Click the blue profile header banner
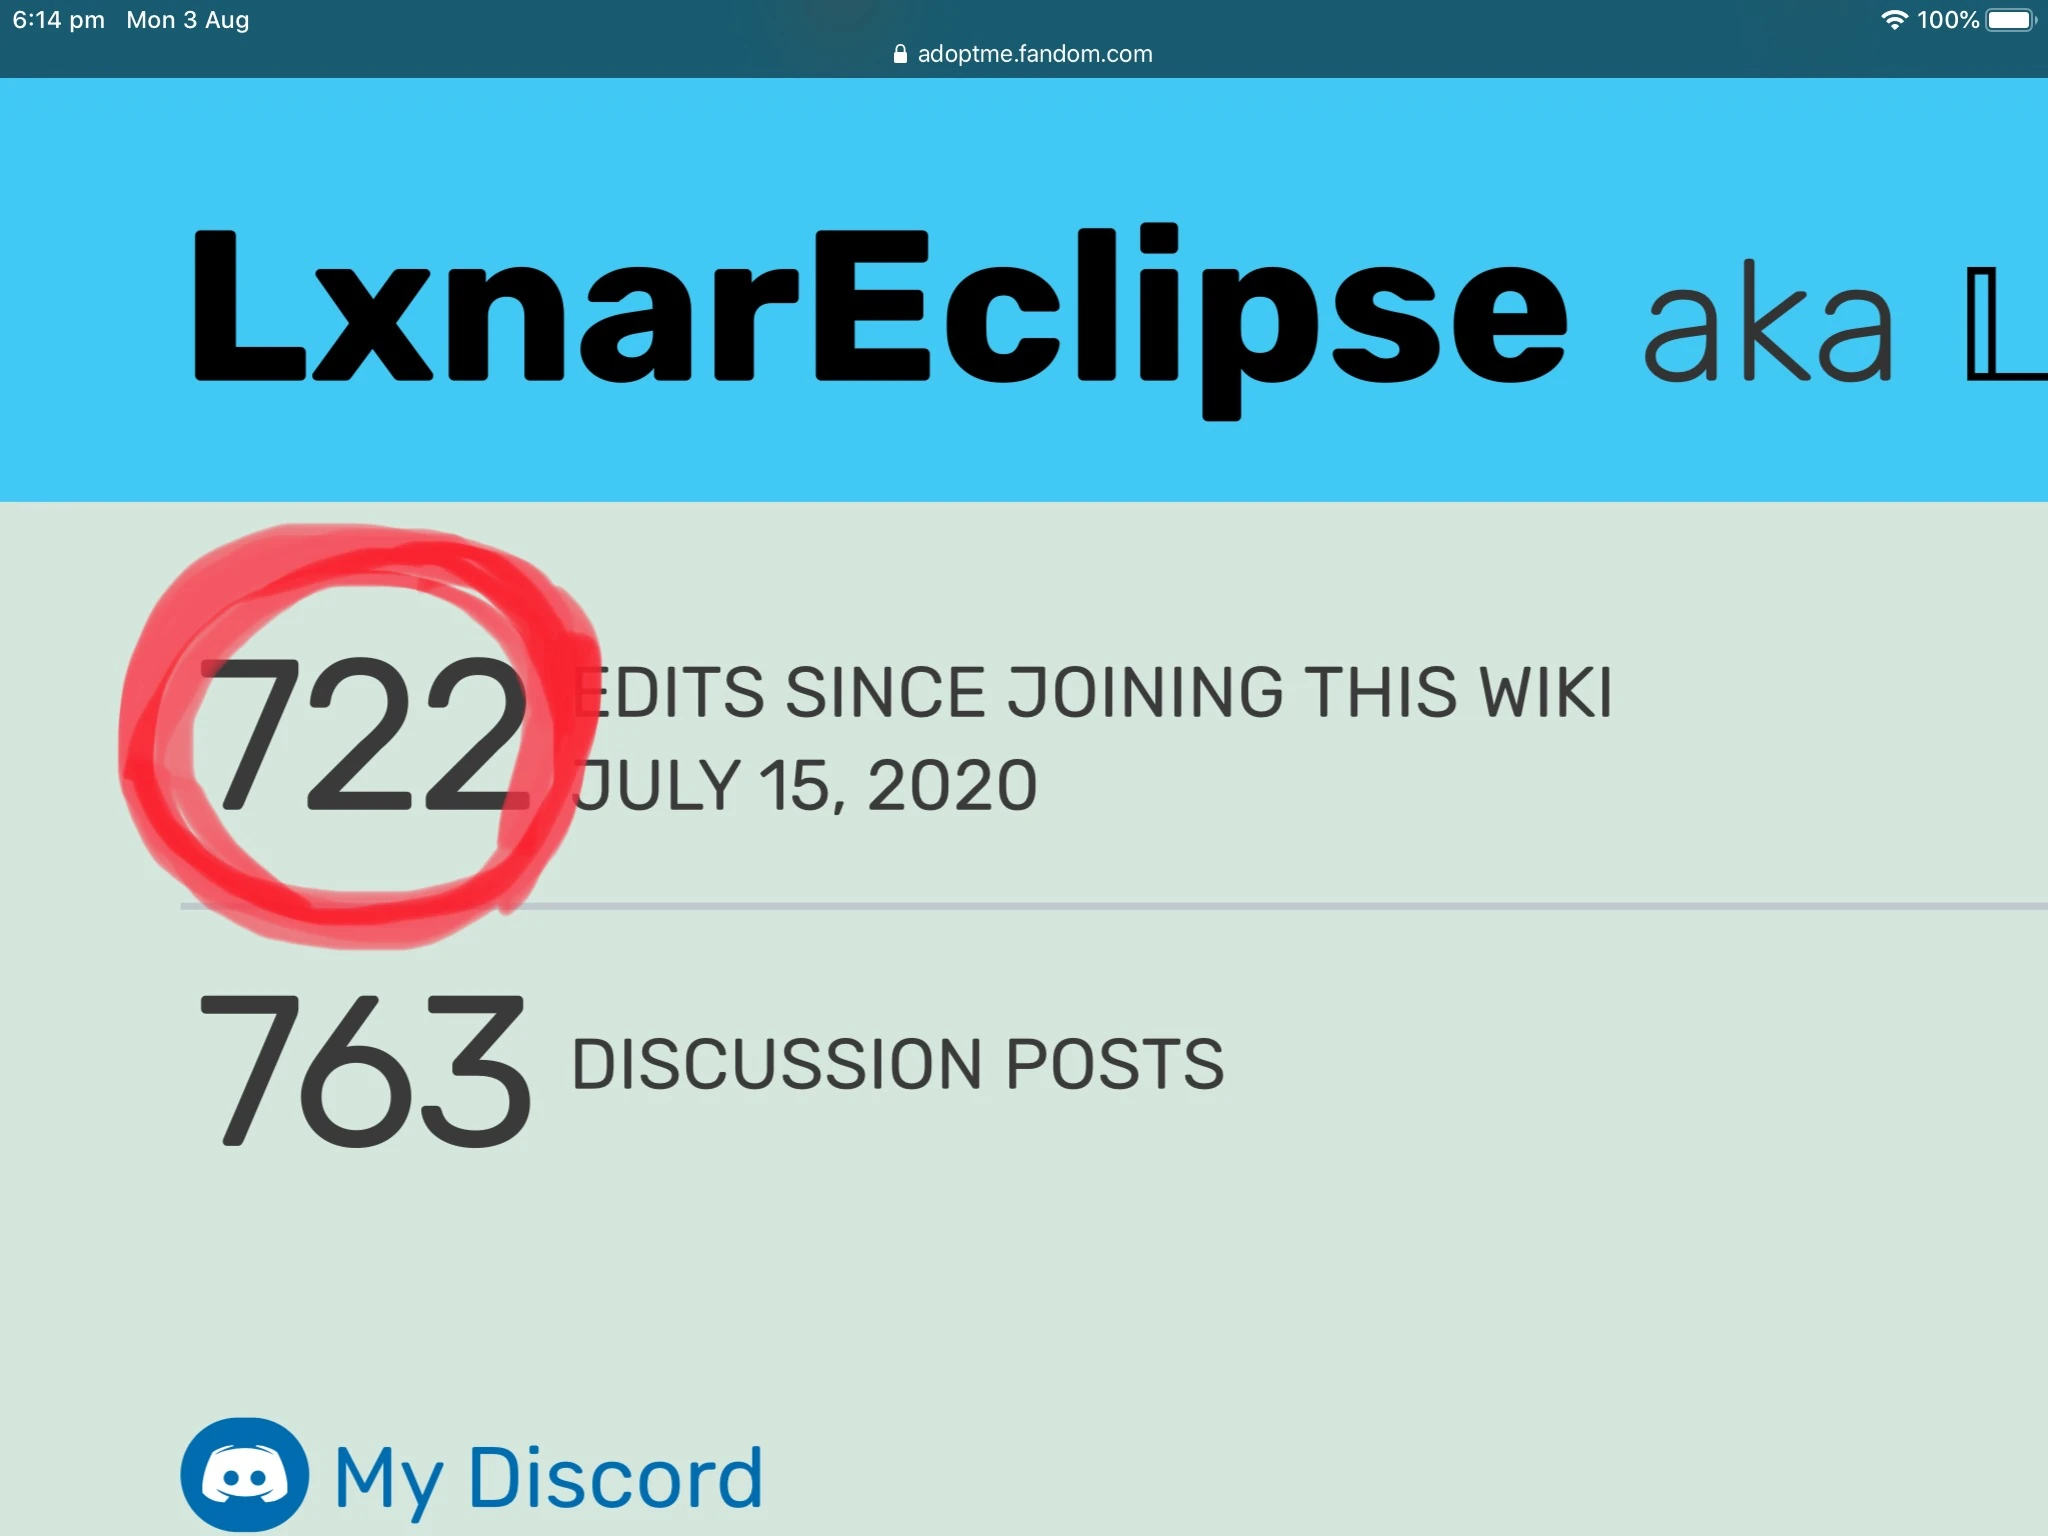 tap(1024, 290)
